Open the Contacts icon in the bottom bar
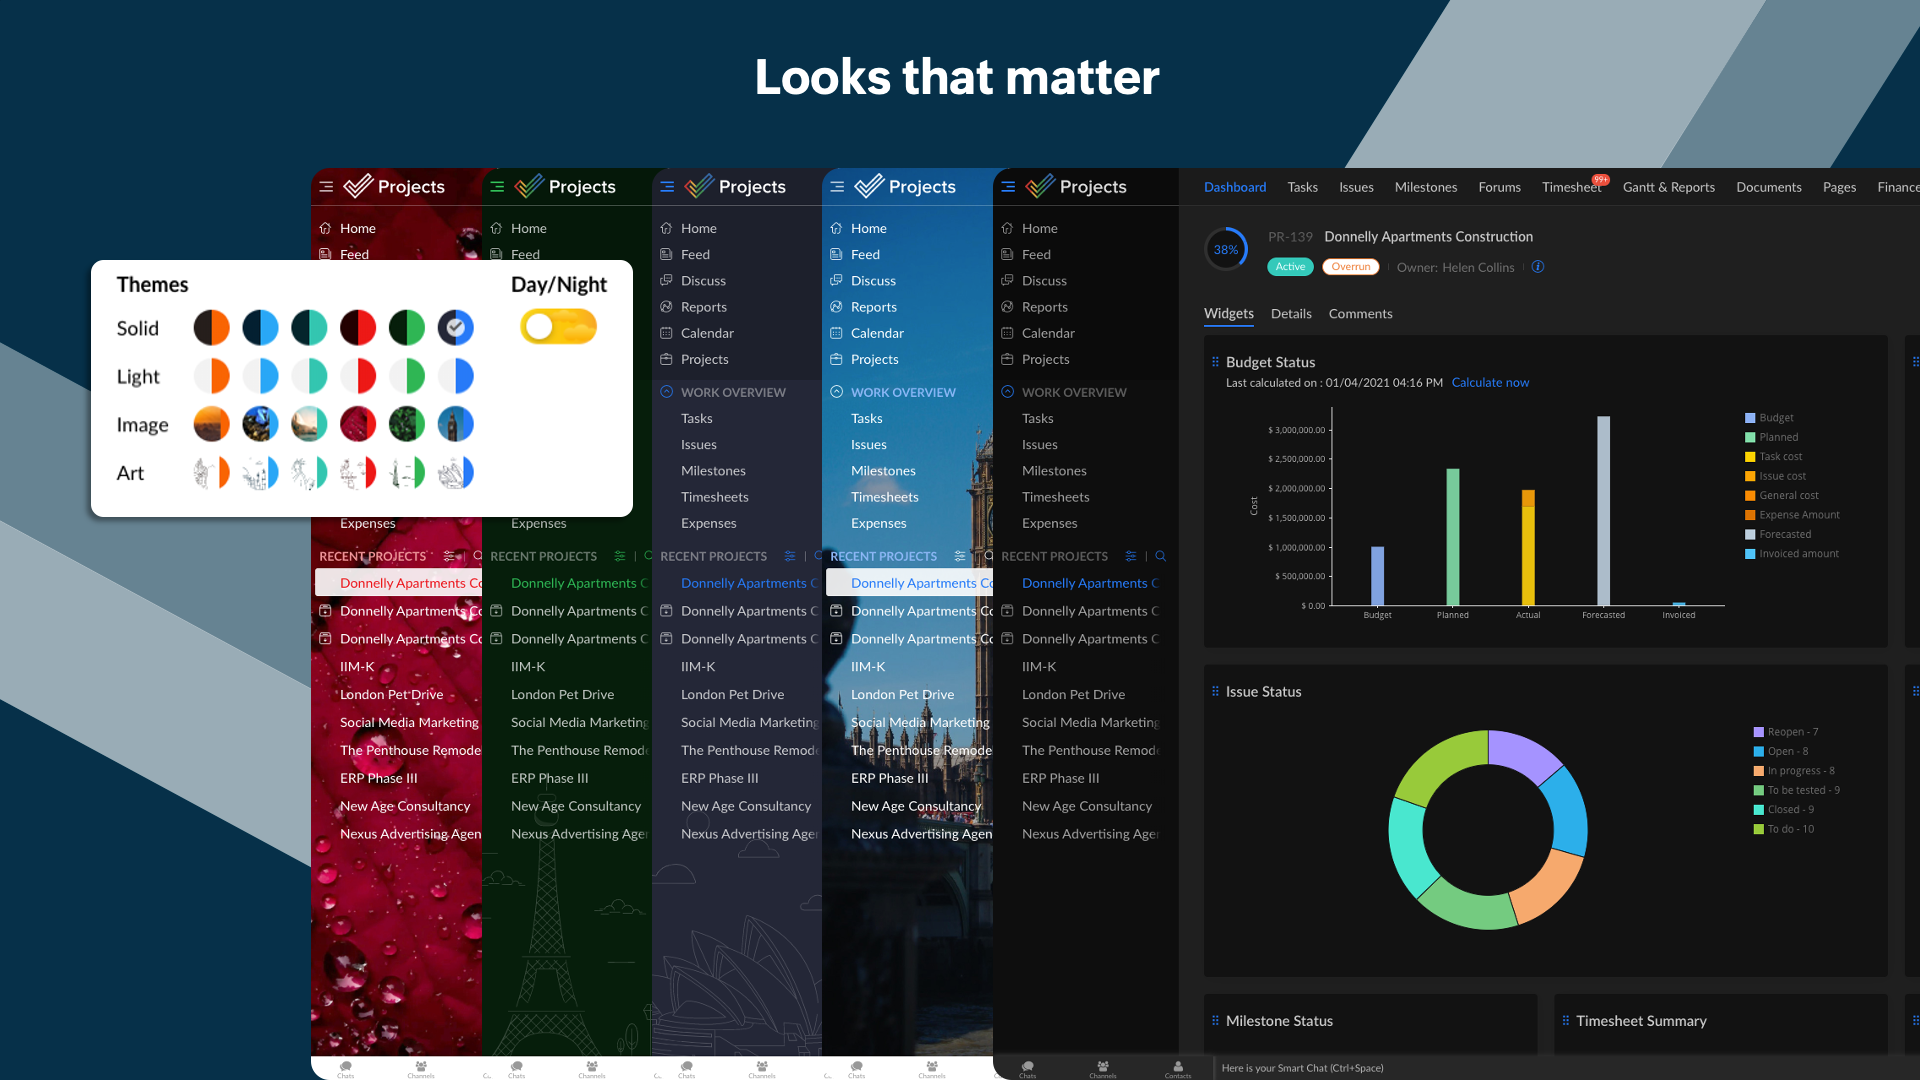Screen dimensions: 1920x1080 (1178, 1067)
